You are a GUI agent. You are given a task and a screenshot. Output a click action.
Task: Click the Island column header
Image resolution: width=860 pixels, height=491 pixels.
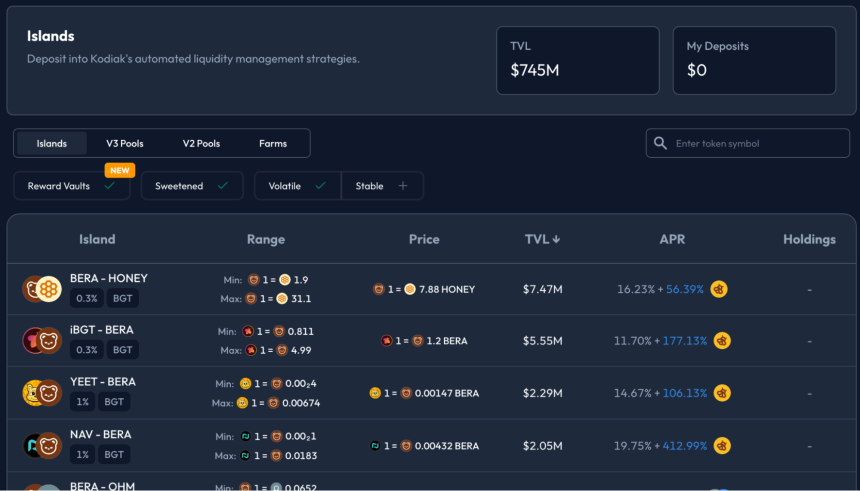(x=97, y=239)
